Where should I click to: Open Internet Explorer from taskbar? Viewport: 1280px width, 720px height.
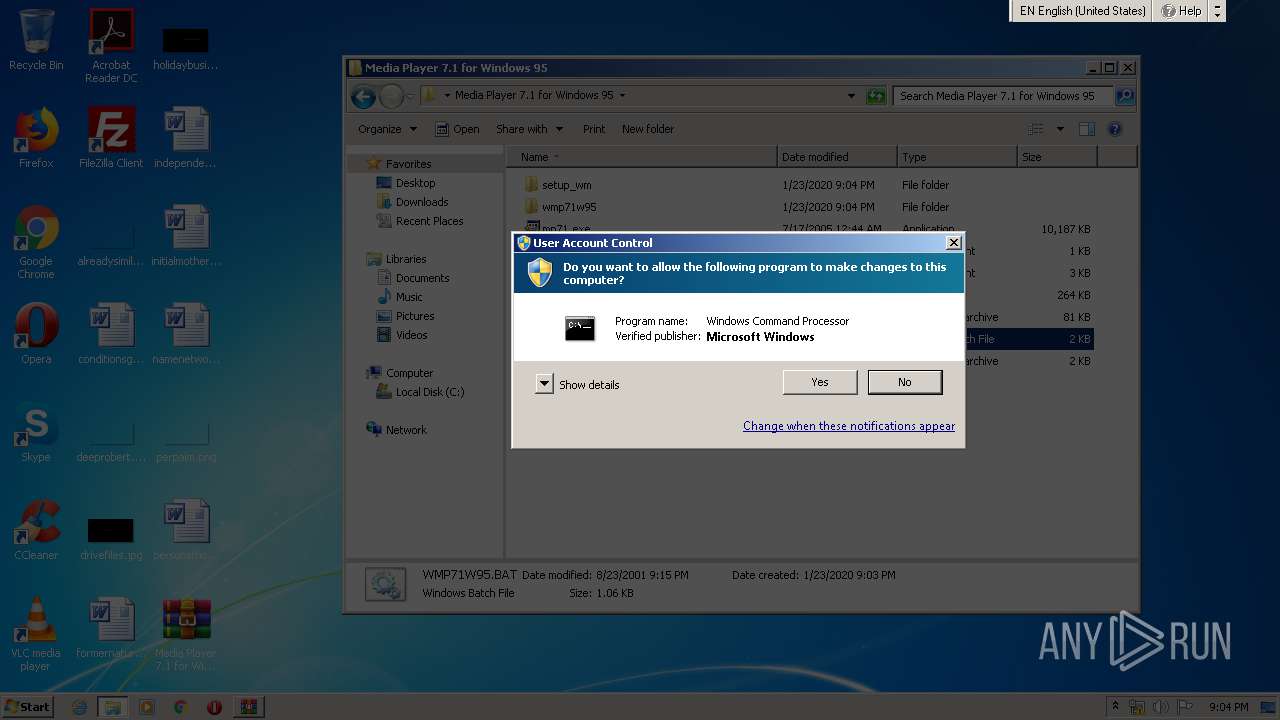[80, 707]
